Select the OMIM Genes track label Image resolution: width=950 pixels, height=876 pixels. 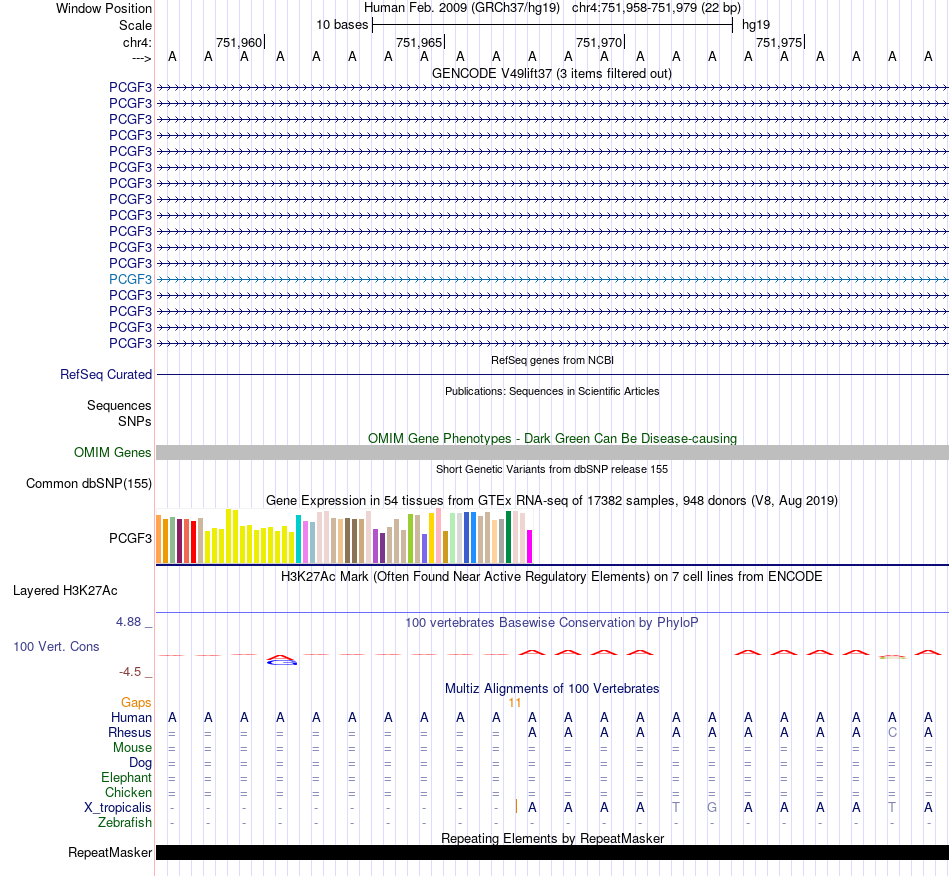click(x=113, y=453)
